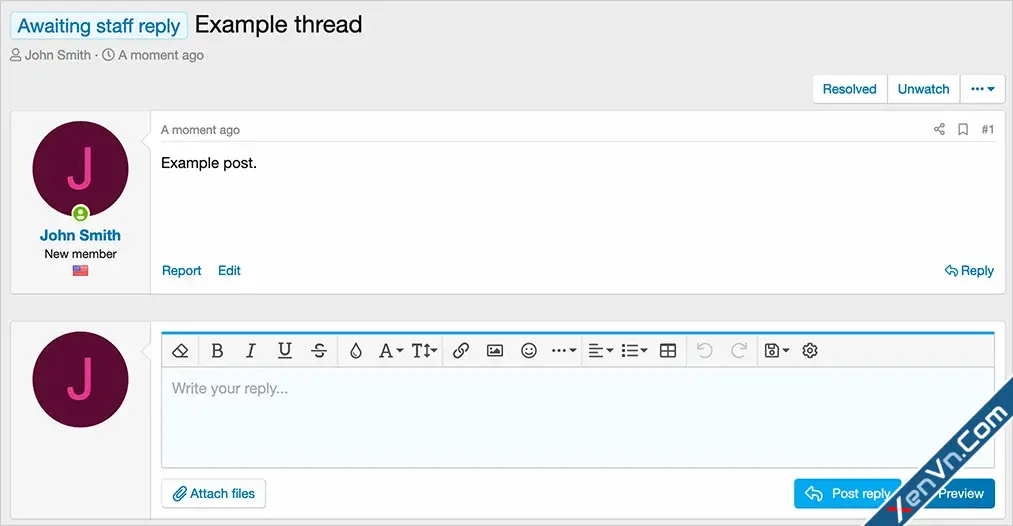This screenshot has width=1013, height=526.
Task: Open the smilies emoji picker
Action: pos(529,350)
